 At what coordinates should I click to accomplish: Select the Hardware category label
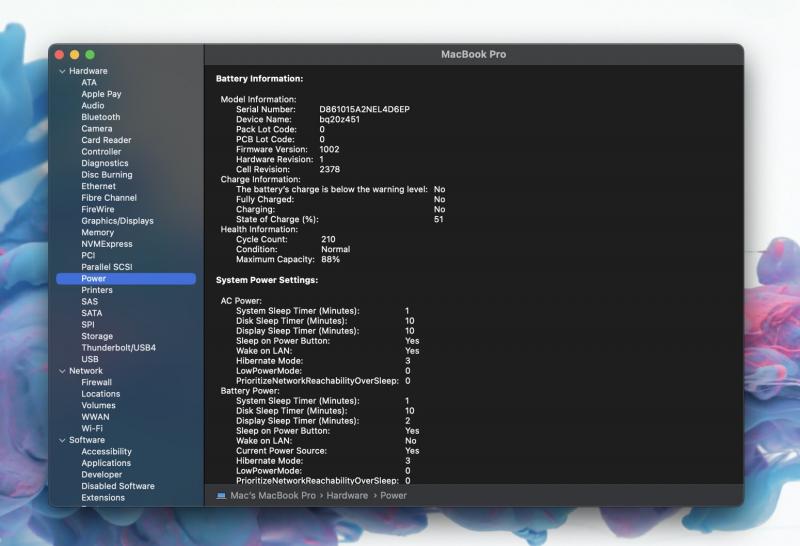88,71
